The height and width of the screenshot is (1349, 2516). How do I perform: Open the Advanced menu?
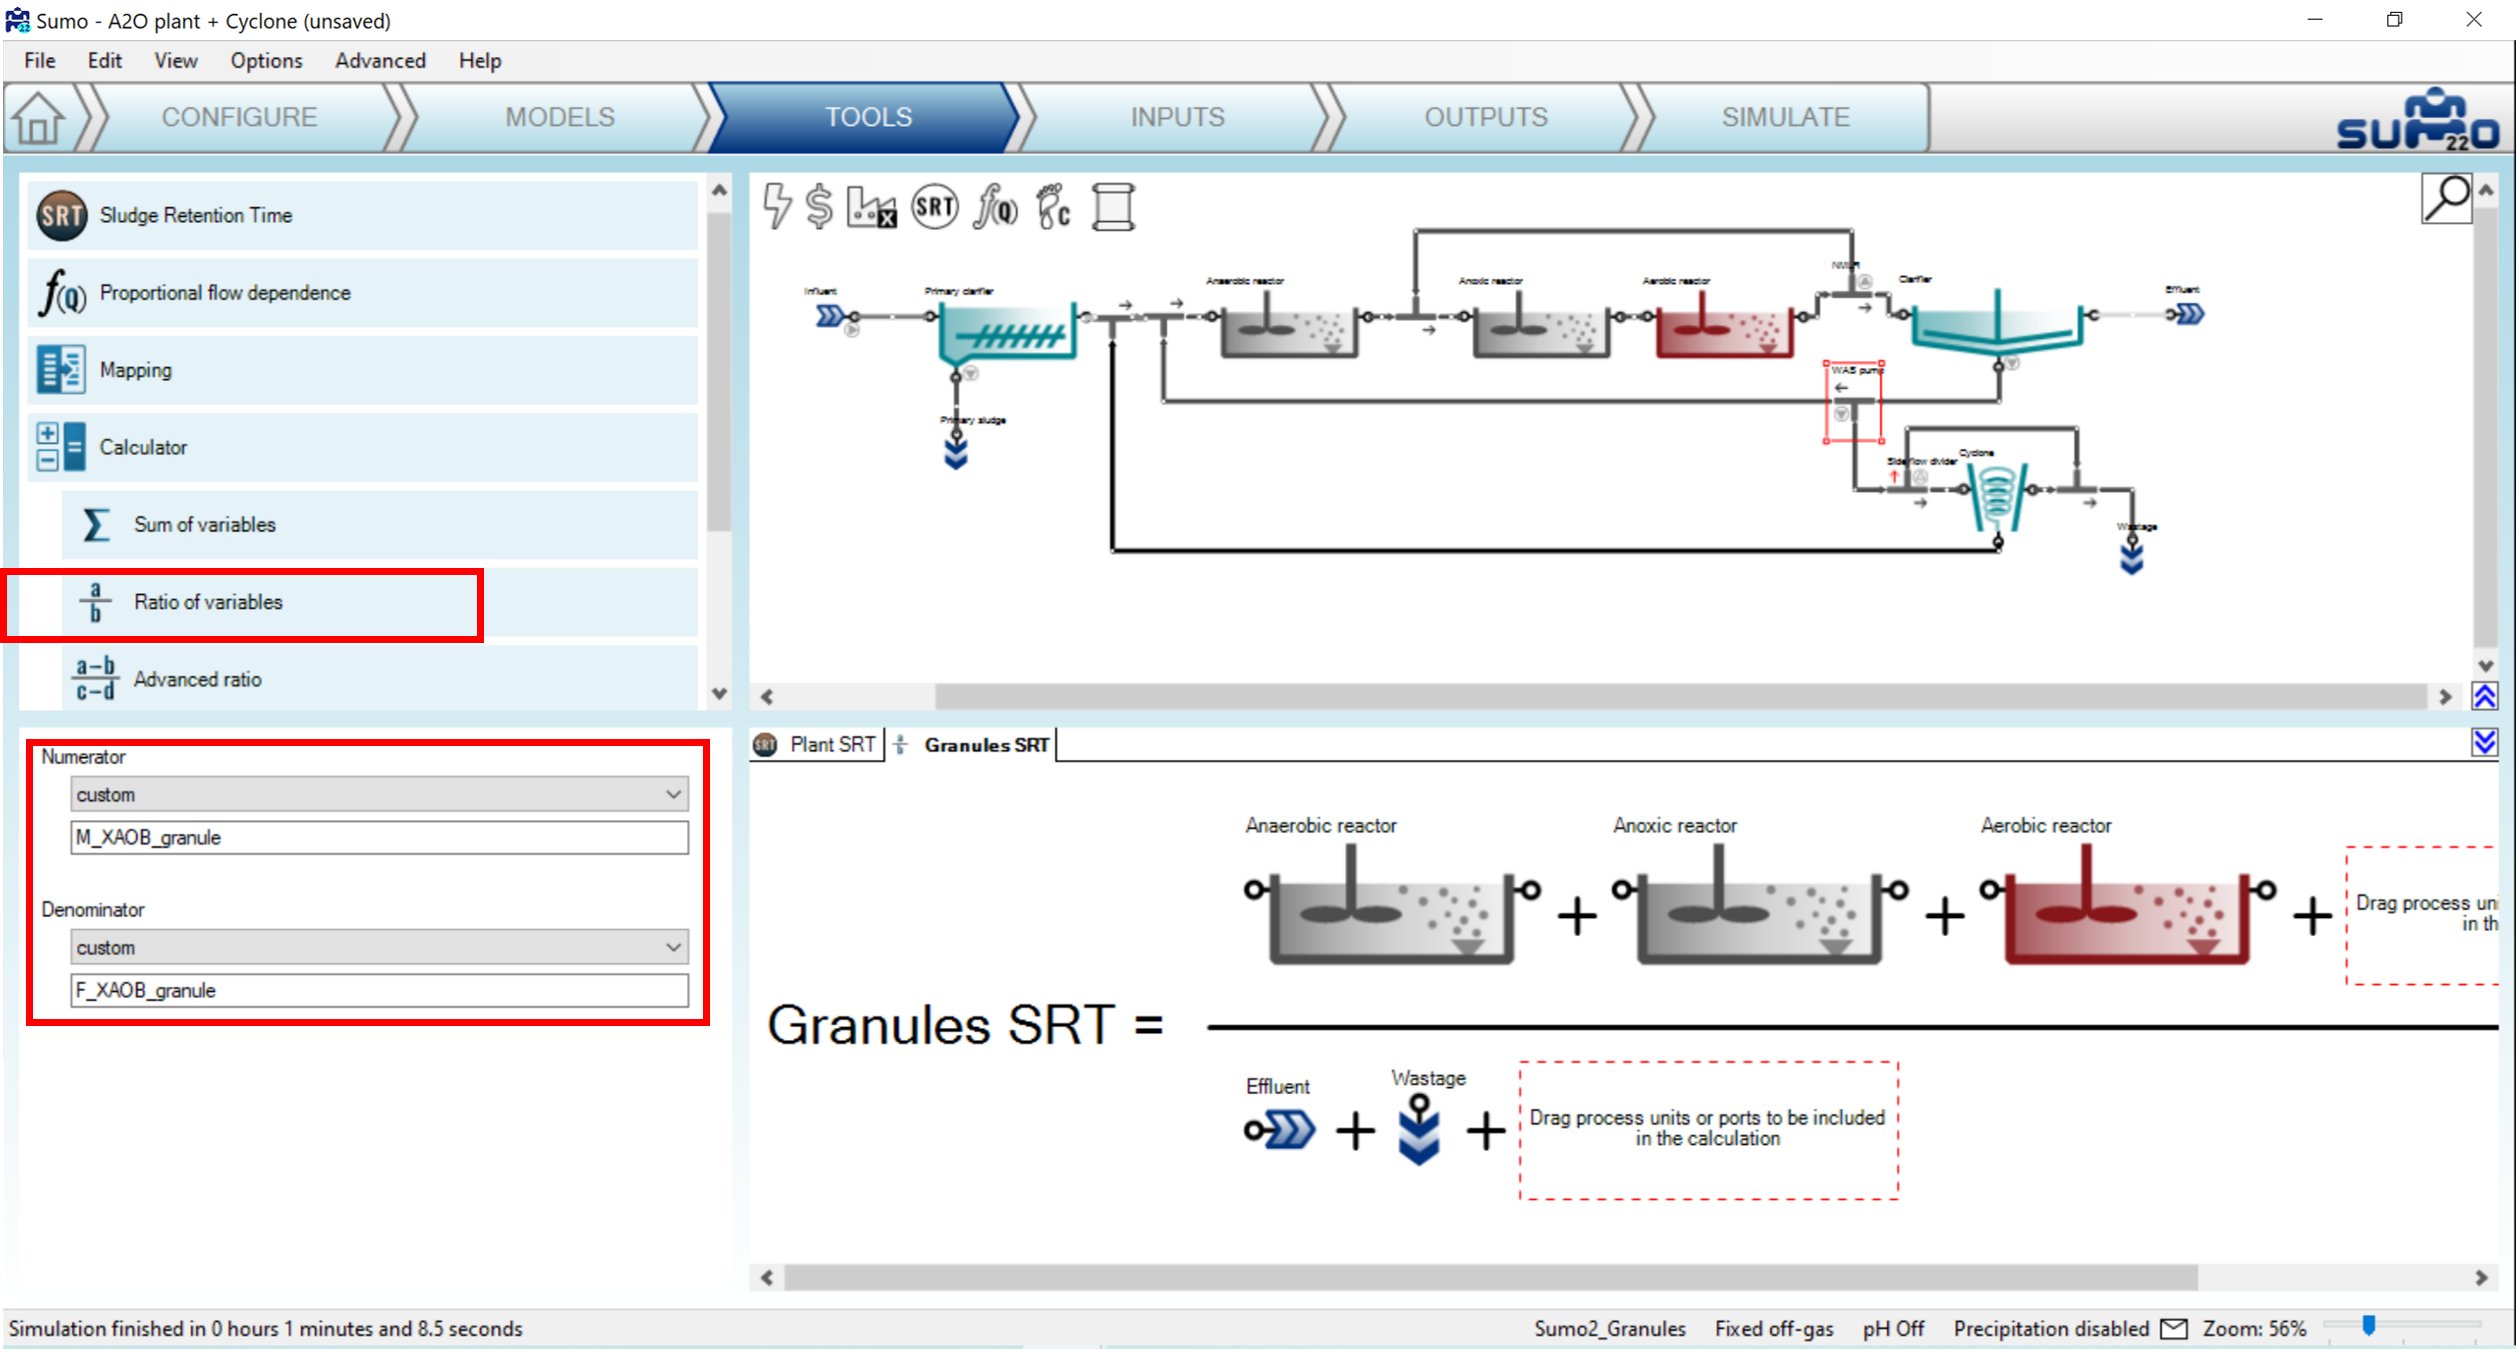380,60
